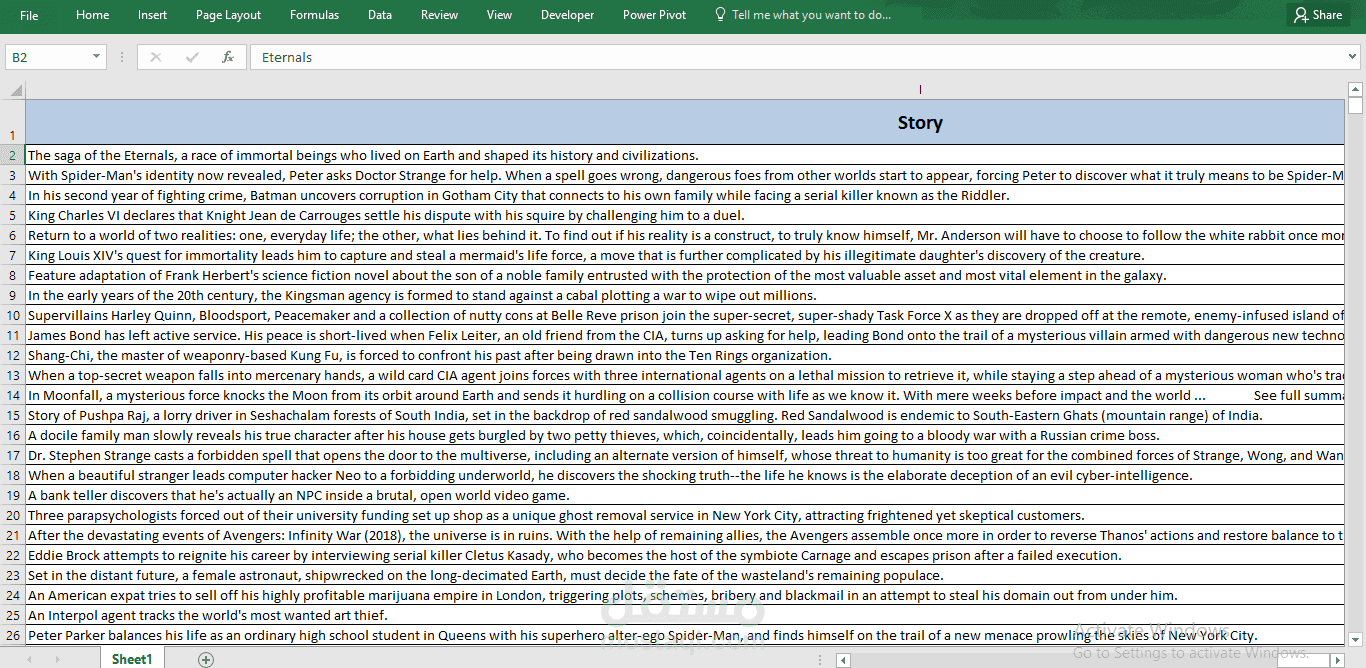Open the File menu
Screen dimensions: 1366x668
tap(29, 15)
